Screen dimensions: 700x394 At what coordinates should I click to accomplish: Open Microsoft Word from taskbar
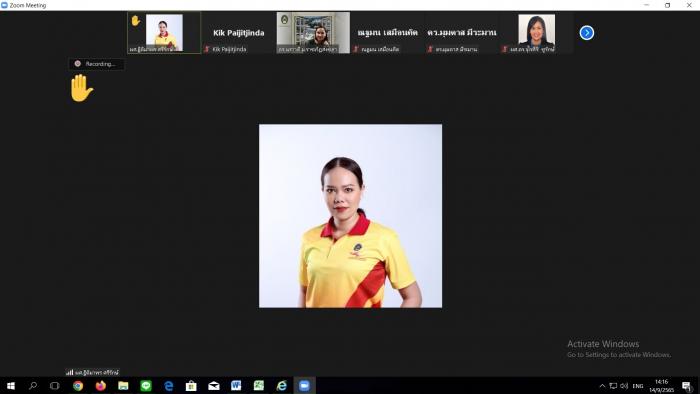(236, 386)
